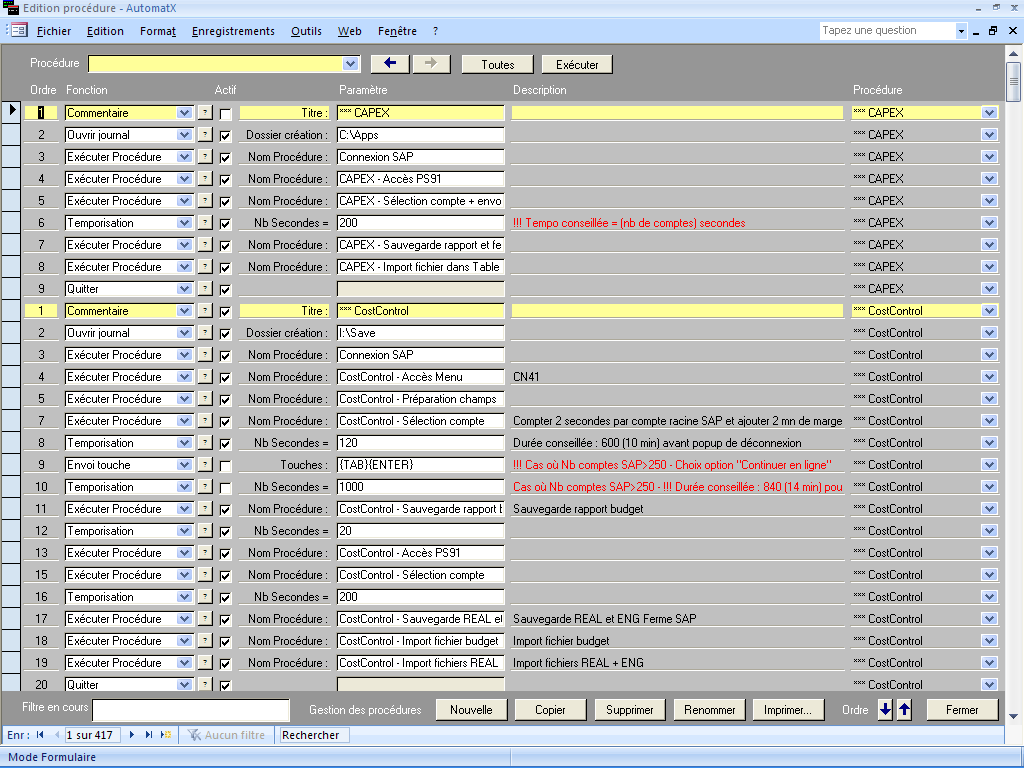Open the Outils menu
This screenshot has height=768, width=1024.
pyautogui.click(x=306, y=31)
